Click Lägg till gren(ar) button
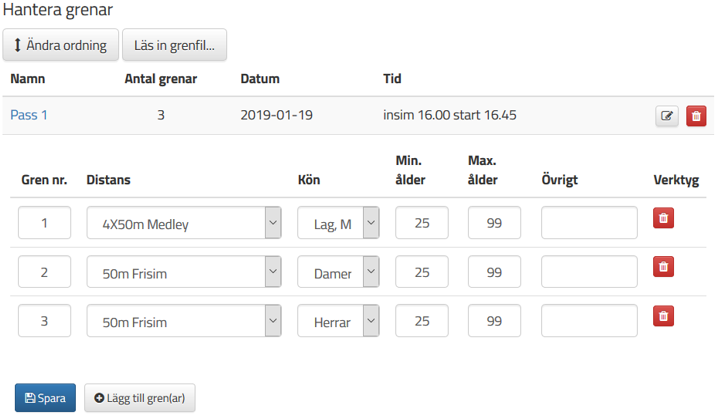Screen dimensions: 717x419 [x=139, y=398]
